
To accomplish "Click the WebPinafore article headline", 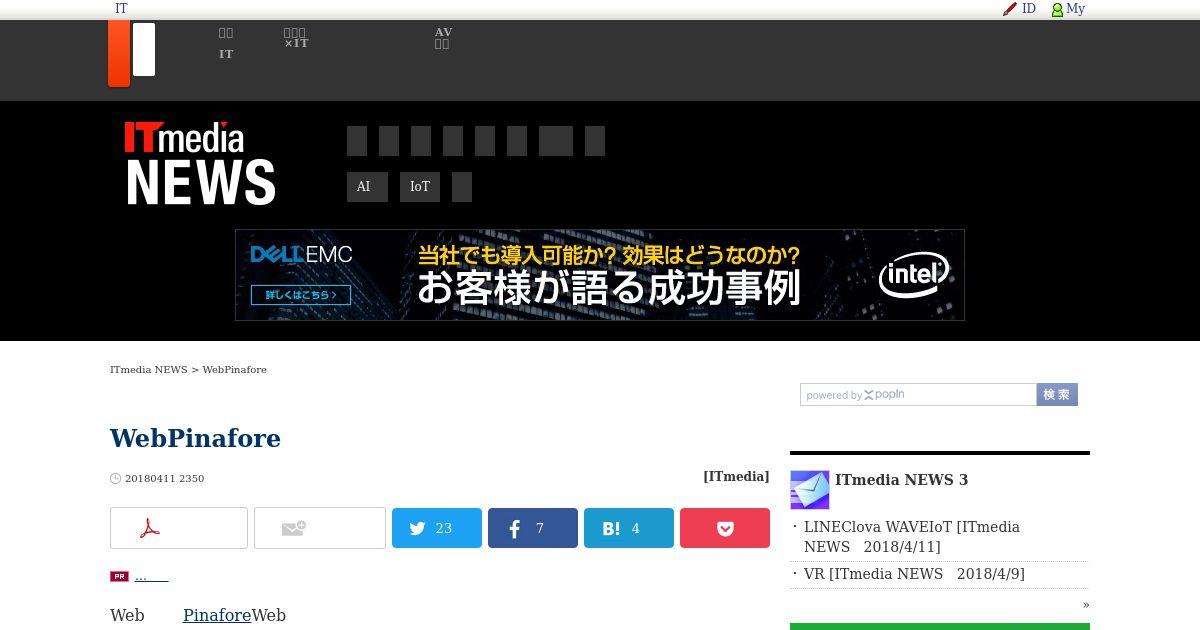I will (195, 439).
